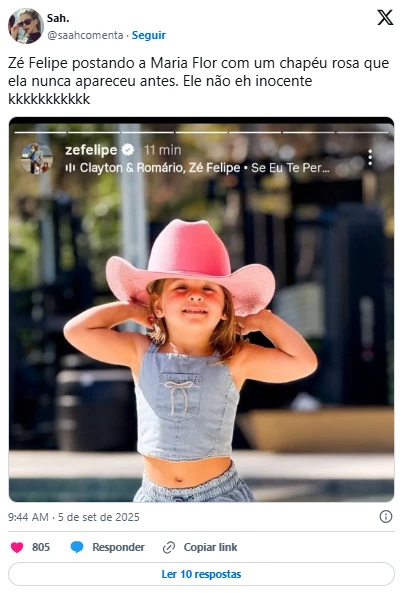Open the tweet info icon
This screenshot has height=593, width=402.
click(386, 517)
